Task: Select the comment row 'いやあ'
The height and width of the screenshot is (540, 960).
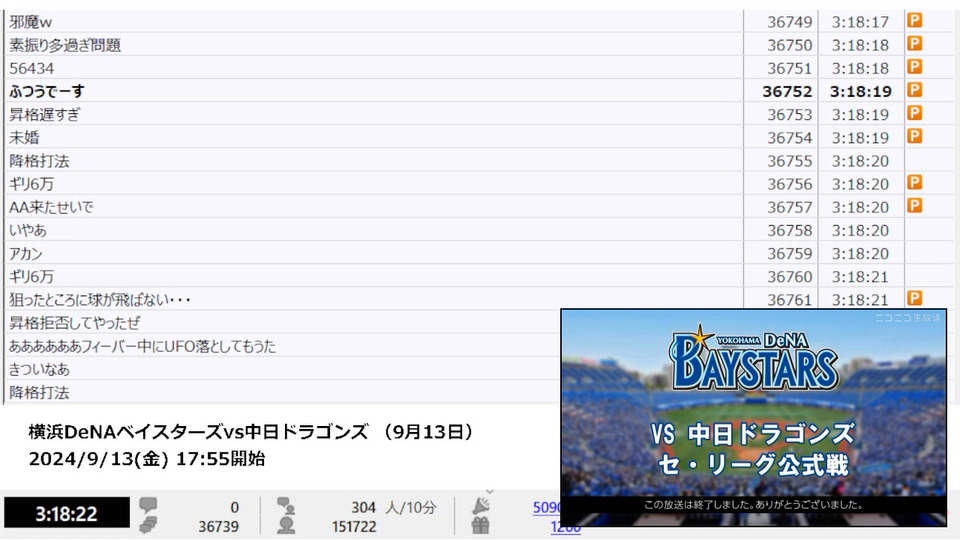Action: (373, 230)
